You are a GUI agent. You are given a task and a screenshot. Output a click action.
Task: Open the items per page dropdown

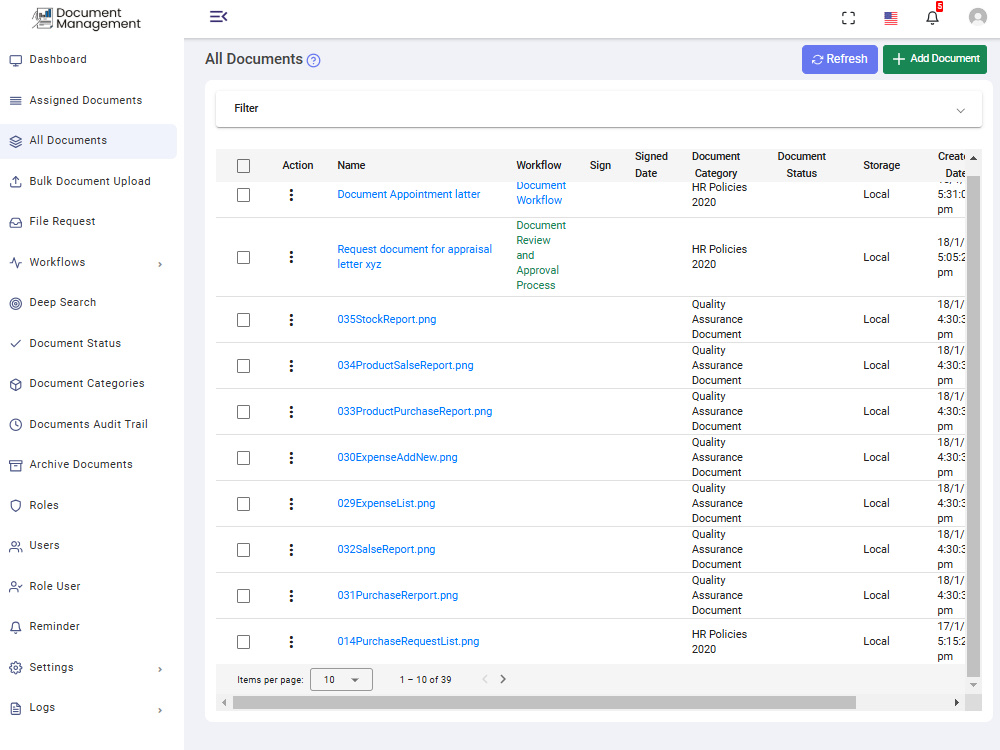tap(341, 680)
